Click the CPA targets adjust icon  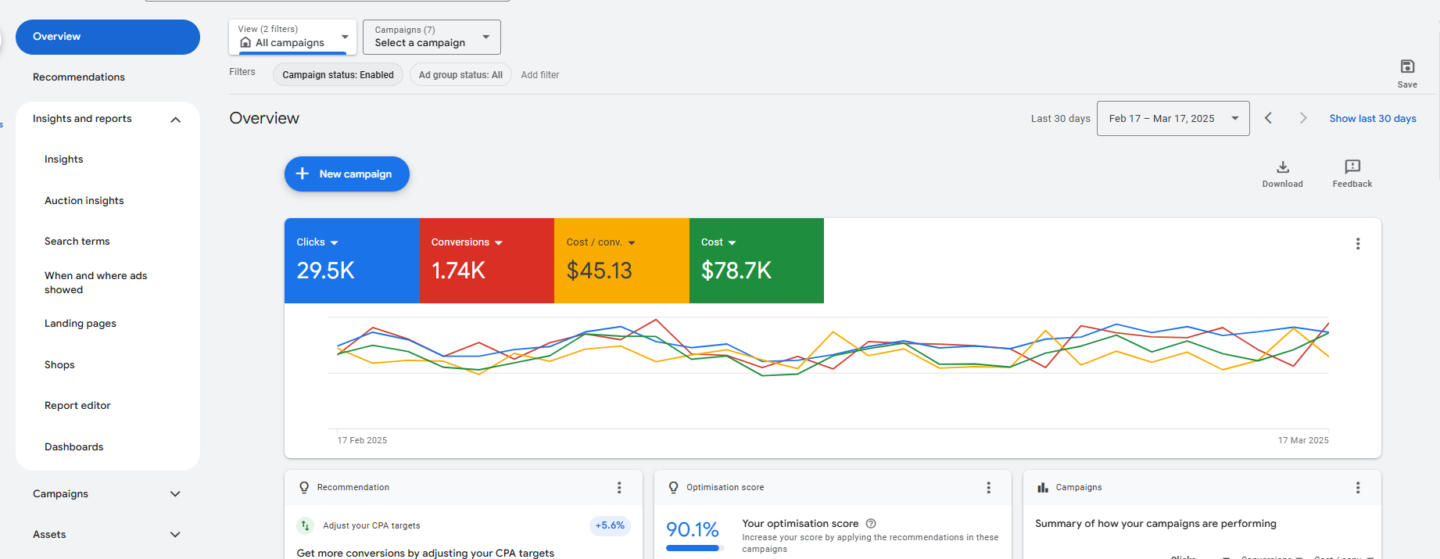(x=305, y=526)
